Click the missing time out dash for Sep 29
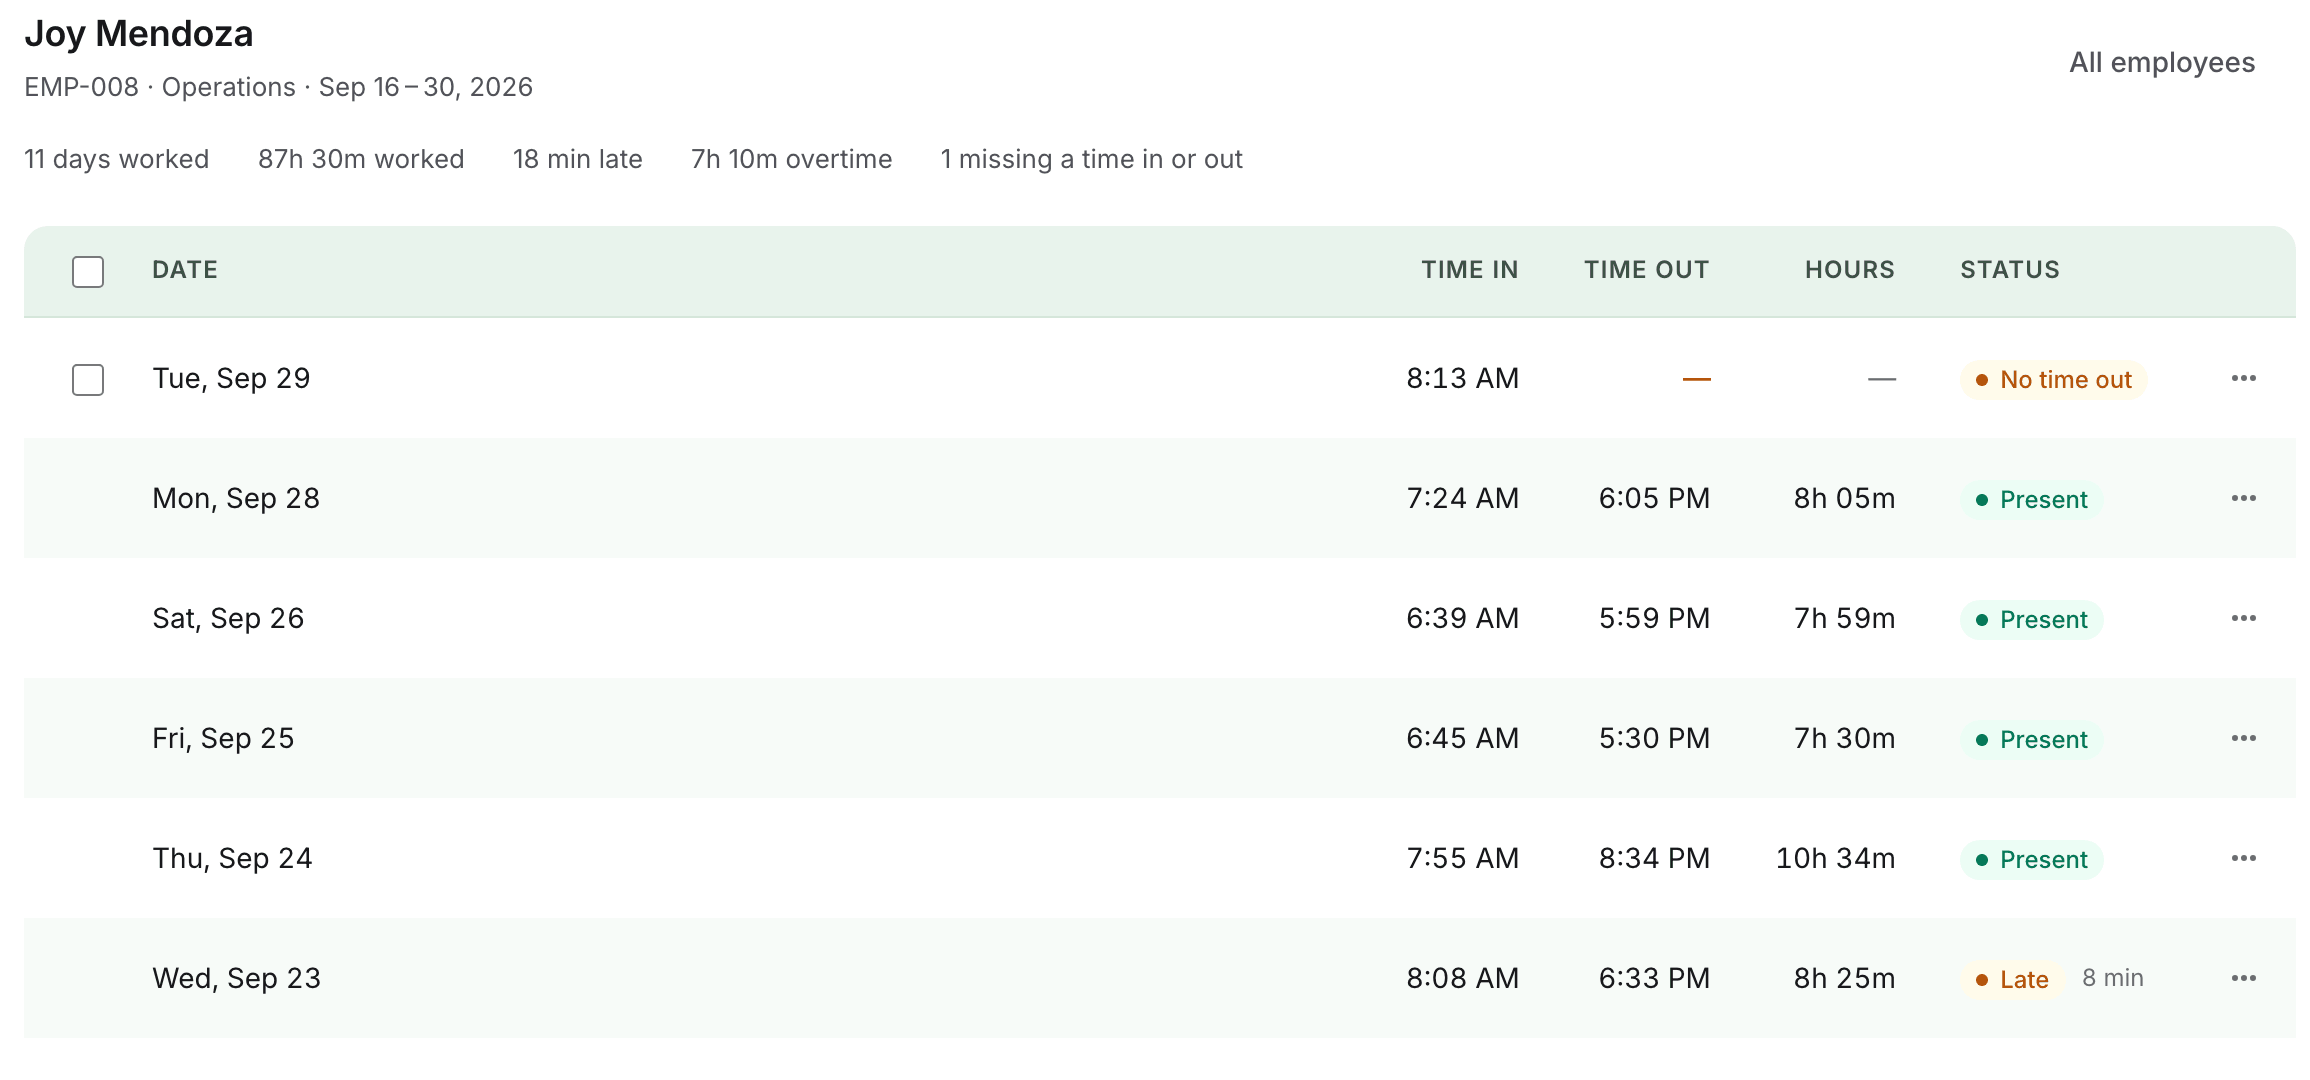Image resolution: width=2310 pixels, height=1080 pixels. (x=1697, y=379)
